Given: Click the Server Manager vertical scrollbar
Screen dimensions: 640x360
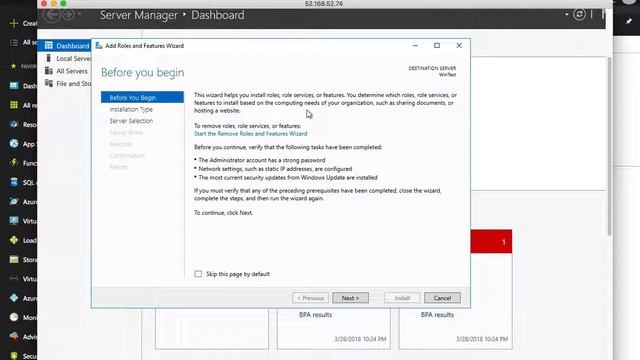Looking at the screenshot, I should (609, 146).
